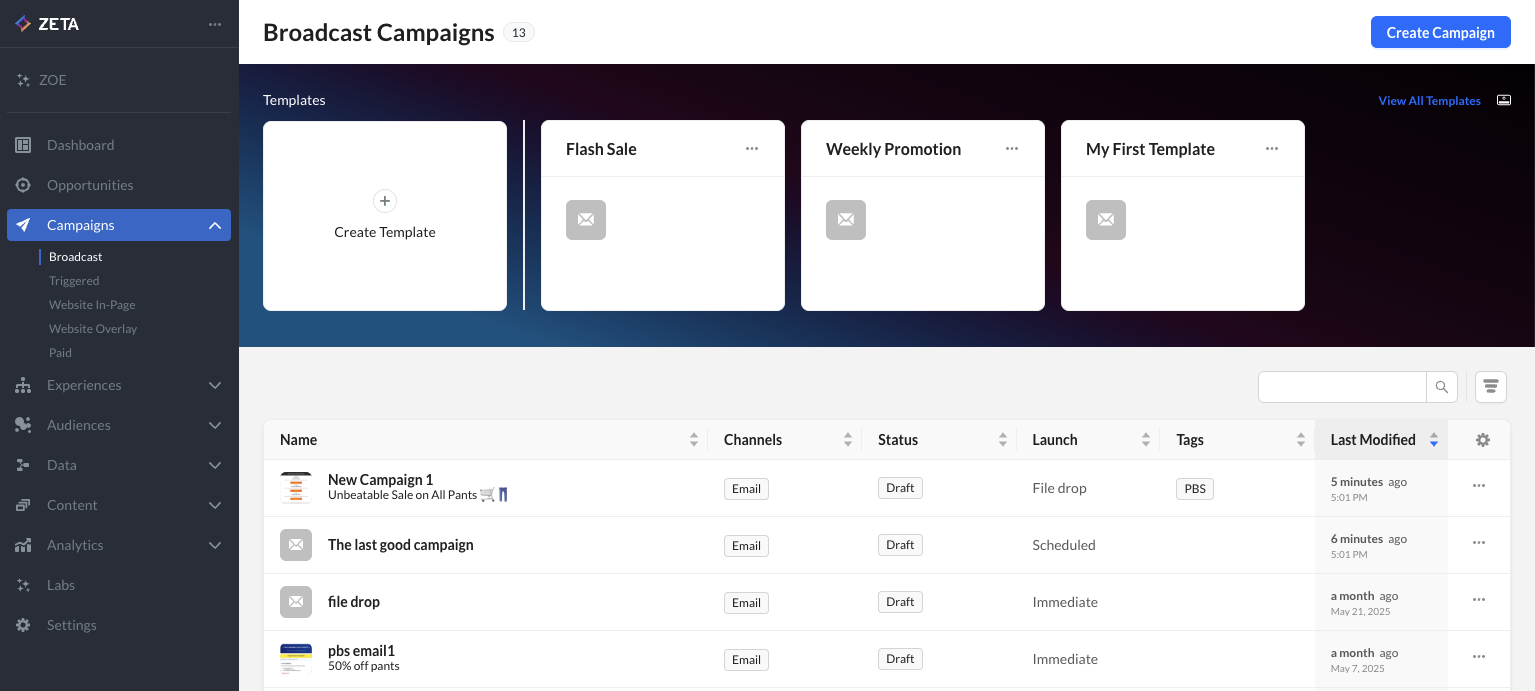This screenshot has height=691, width=1535.
Task: Collapse the Campaigns sidebar section
Action: tap(215, 225)
